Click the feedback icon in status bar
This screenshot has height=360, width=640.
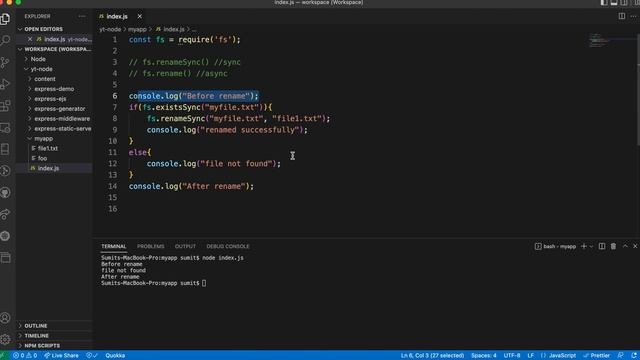pos(620,356)
